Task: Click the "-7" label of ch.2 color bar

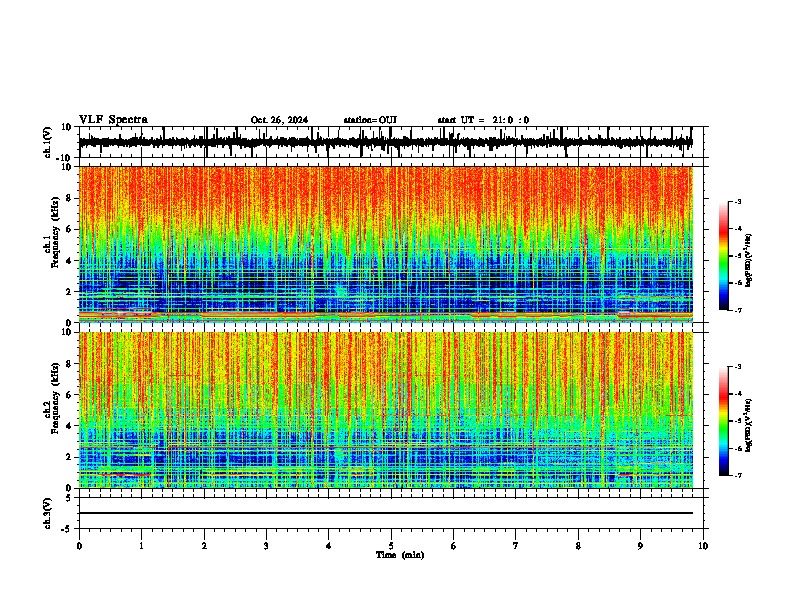Action: pyautogui.click(x=738, y=475)
